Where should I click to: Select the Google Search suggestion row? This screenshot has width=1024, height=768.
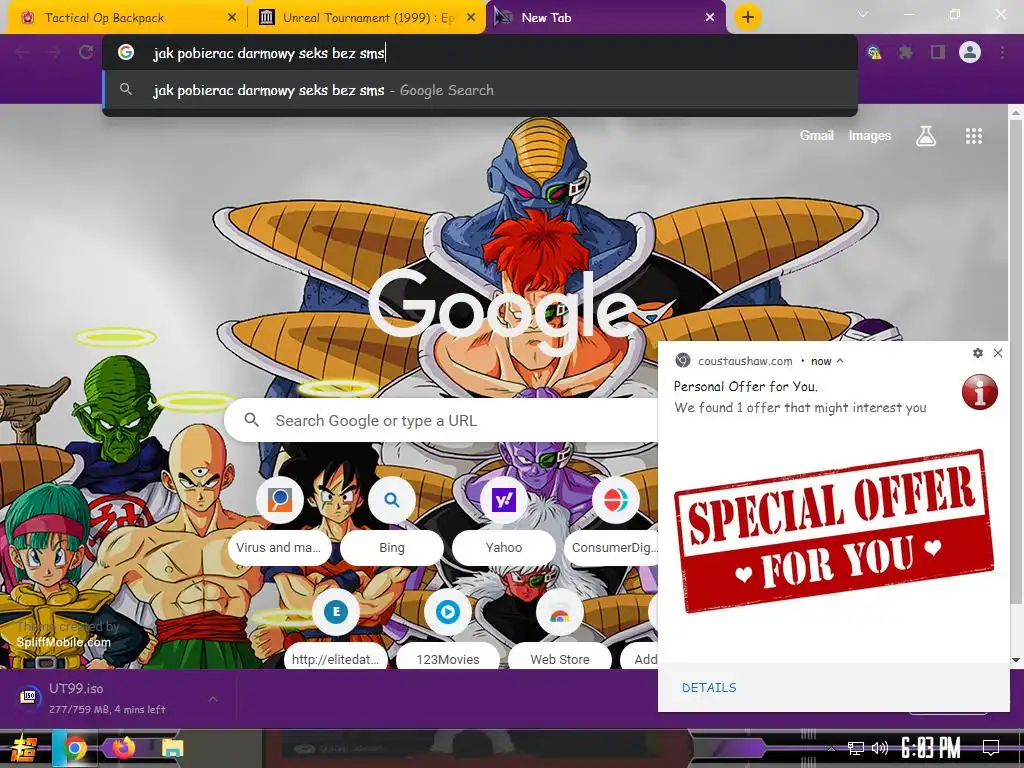480,90
